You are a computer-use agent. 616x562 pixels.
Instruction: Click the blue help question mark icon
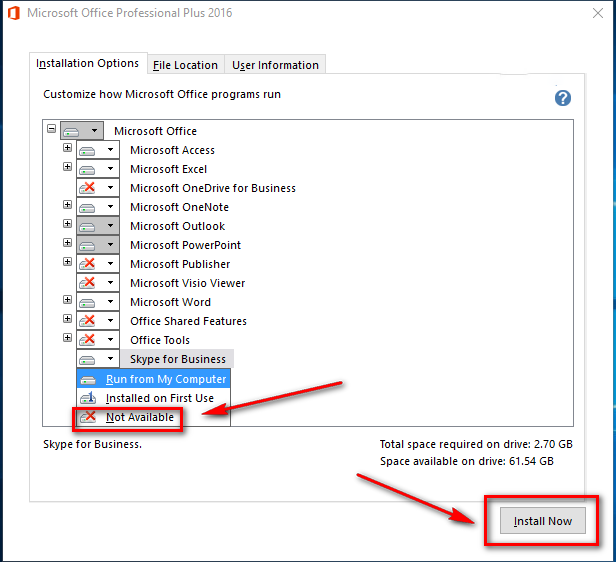tap(563, 98)
